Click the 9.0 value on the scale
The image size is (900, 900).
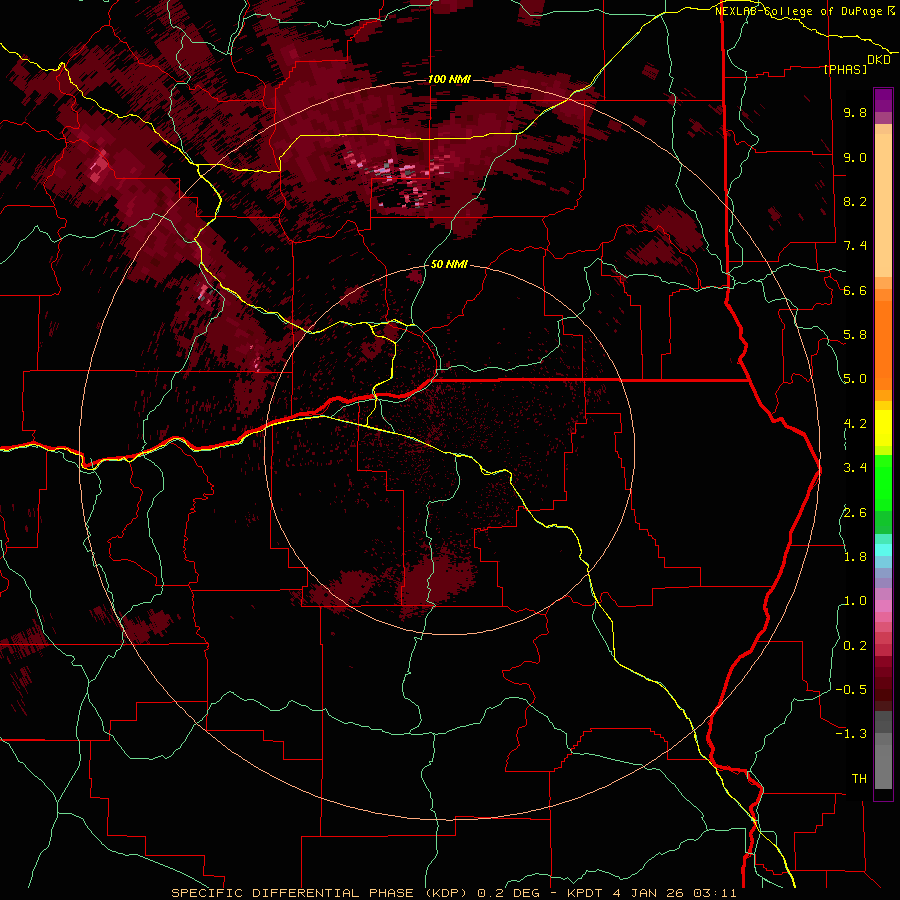(855, 157)
